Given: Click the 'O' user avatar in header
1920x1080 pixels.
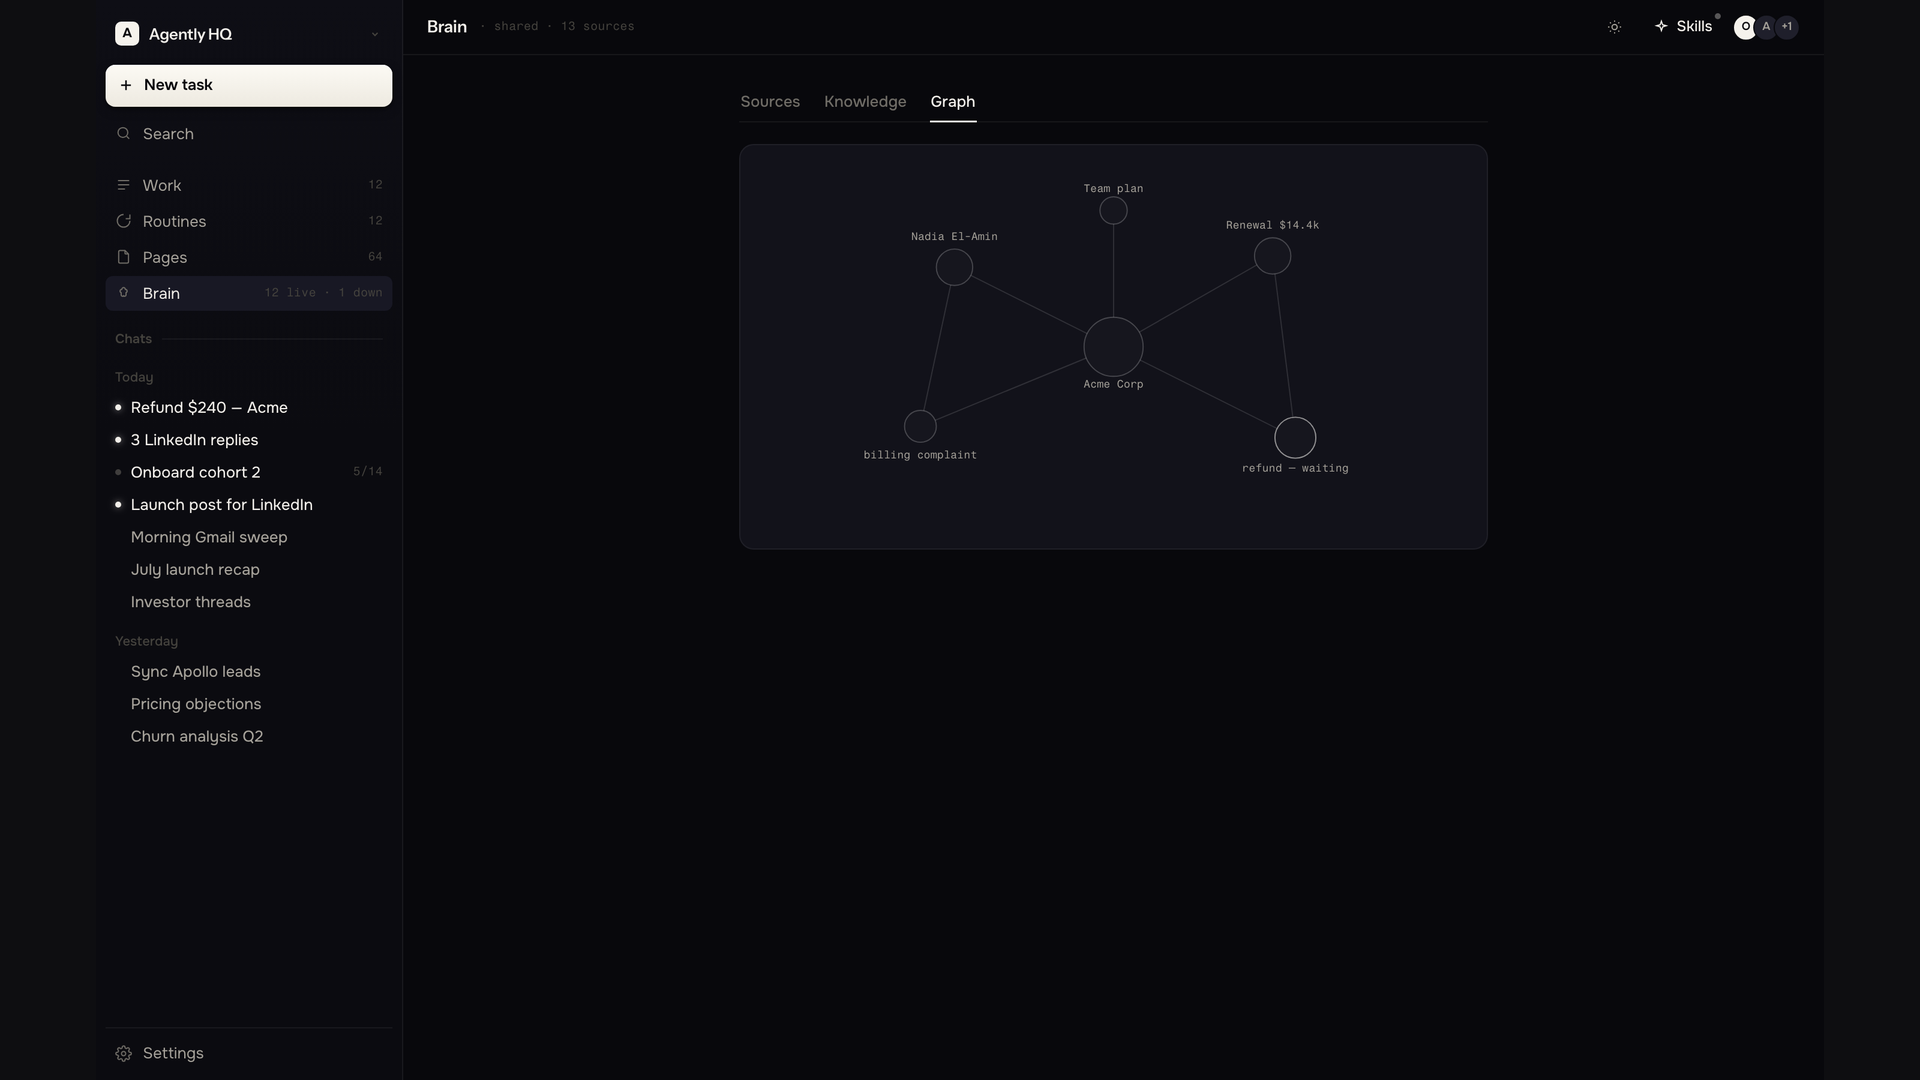Looking at the screenshot, I should pos(1745,27).
